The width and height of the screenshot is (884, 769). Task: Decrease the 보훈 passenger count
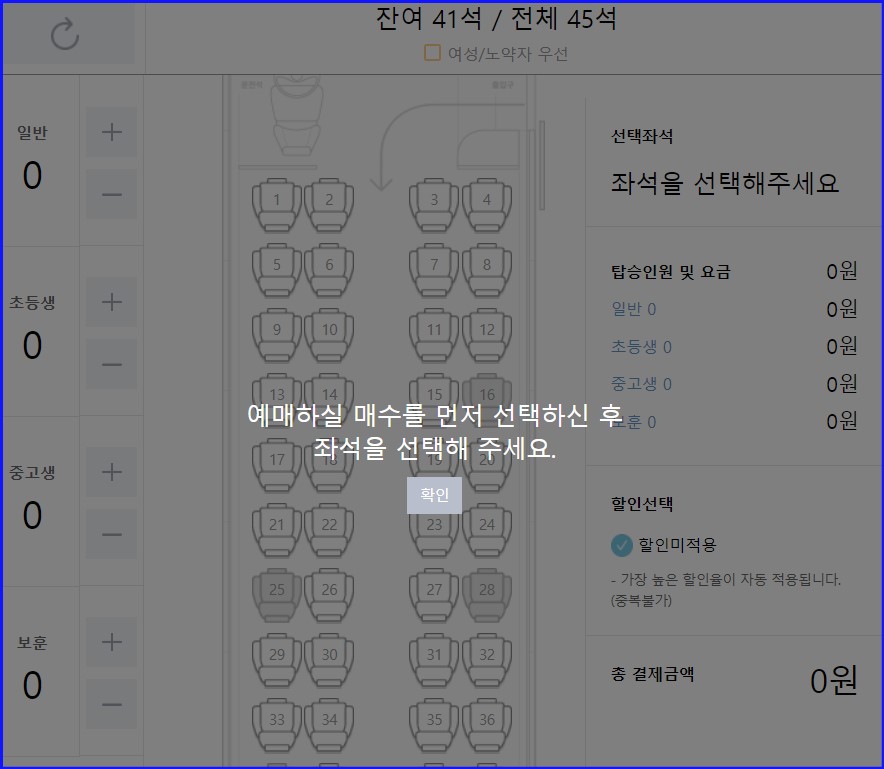(111, 704)
